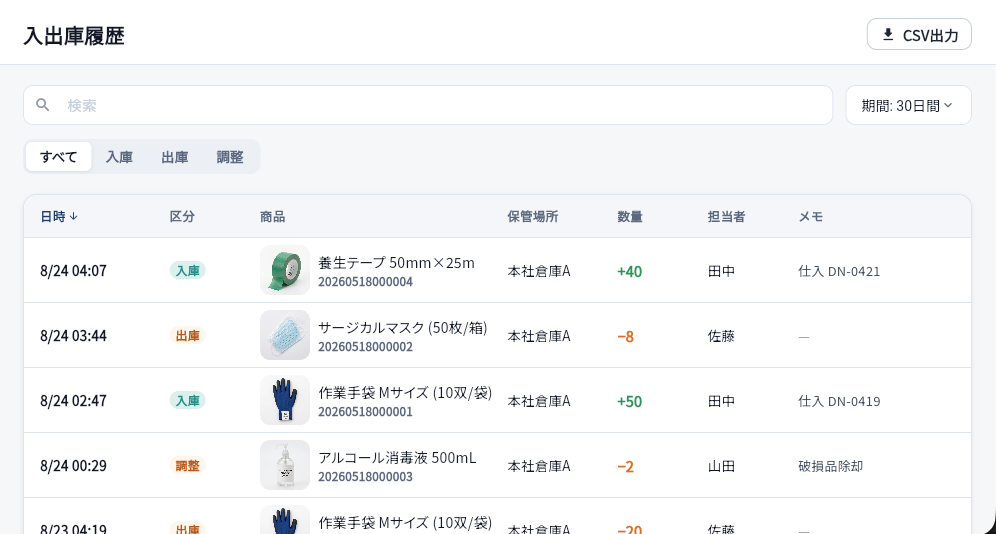The image size is (996, 534).
Task: Switch to the 出庫 filter tab
Action: (x=175, y=157)
